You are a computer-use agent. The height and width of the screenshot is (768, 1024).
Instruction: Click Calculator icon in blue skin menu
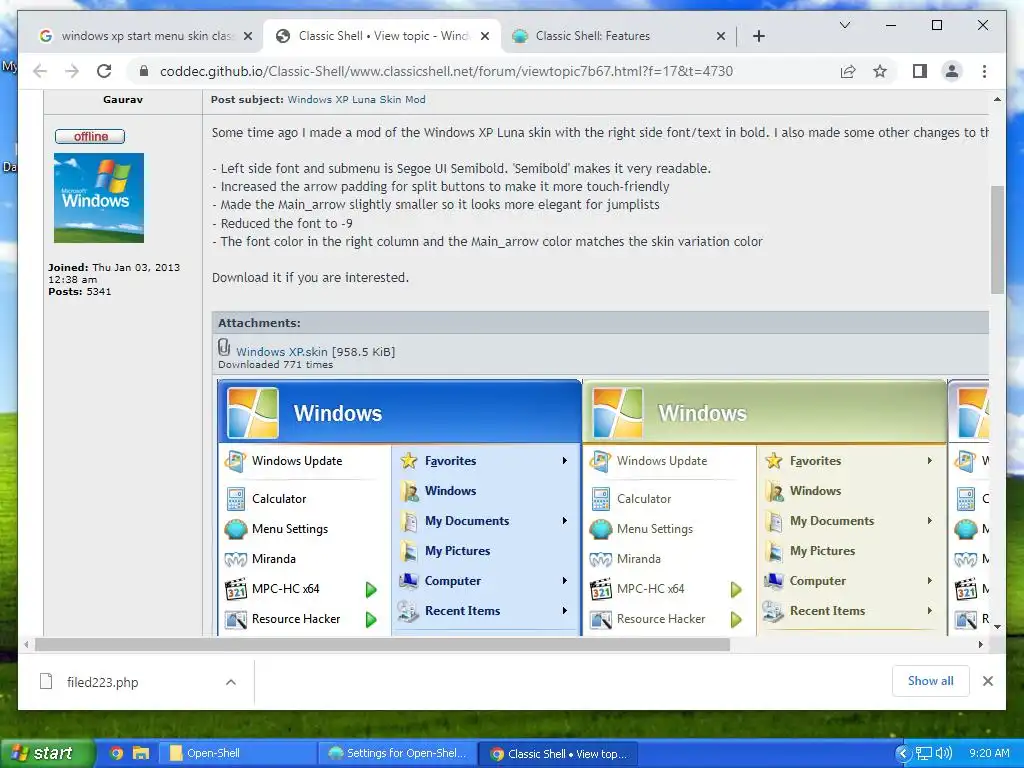point(236,499)
